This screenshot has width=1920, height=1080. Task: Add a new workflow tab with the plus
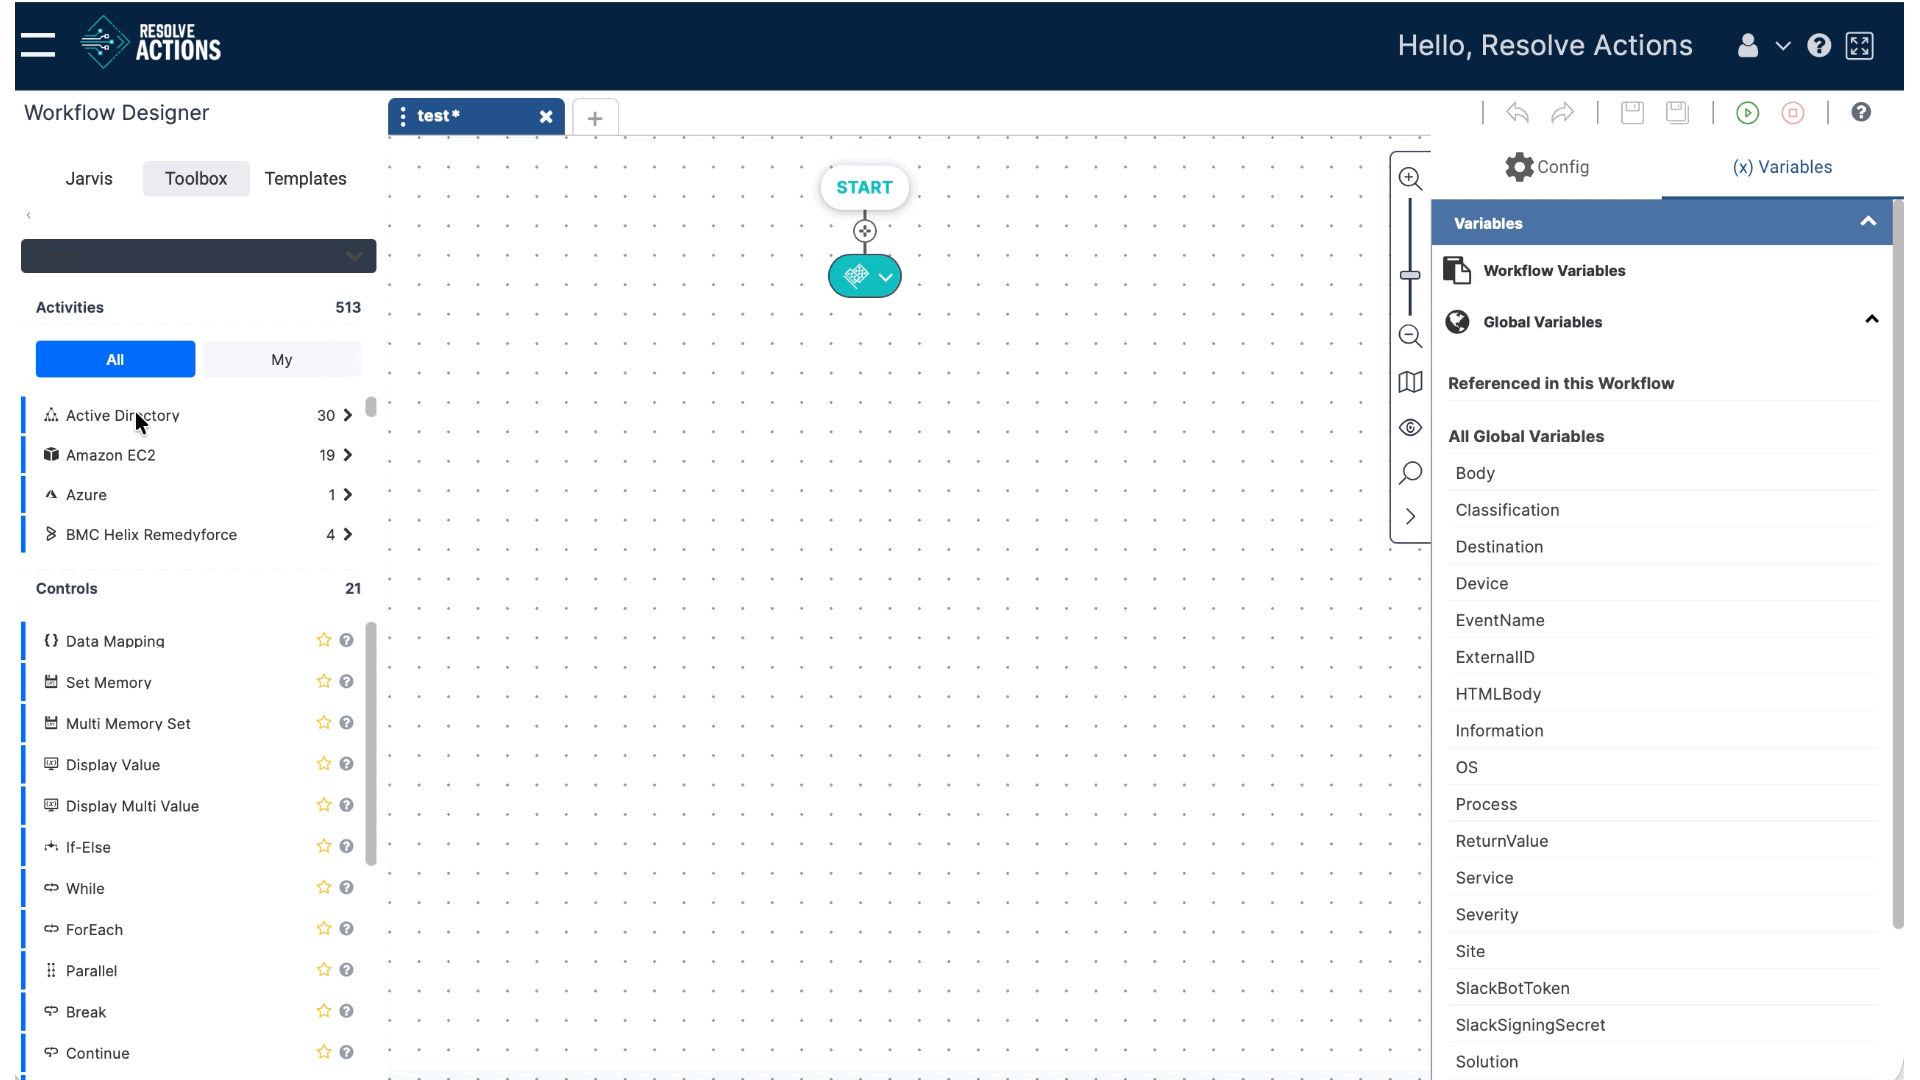coord(594,117)
